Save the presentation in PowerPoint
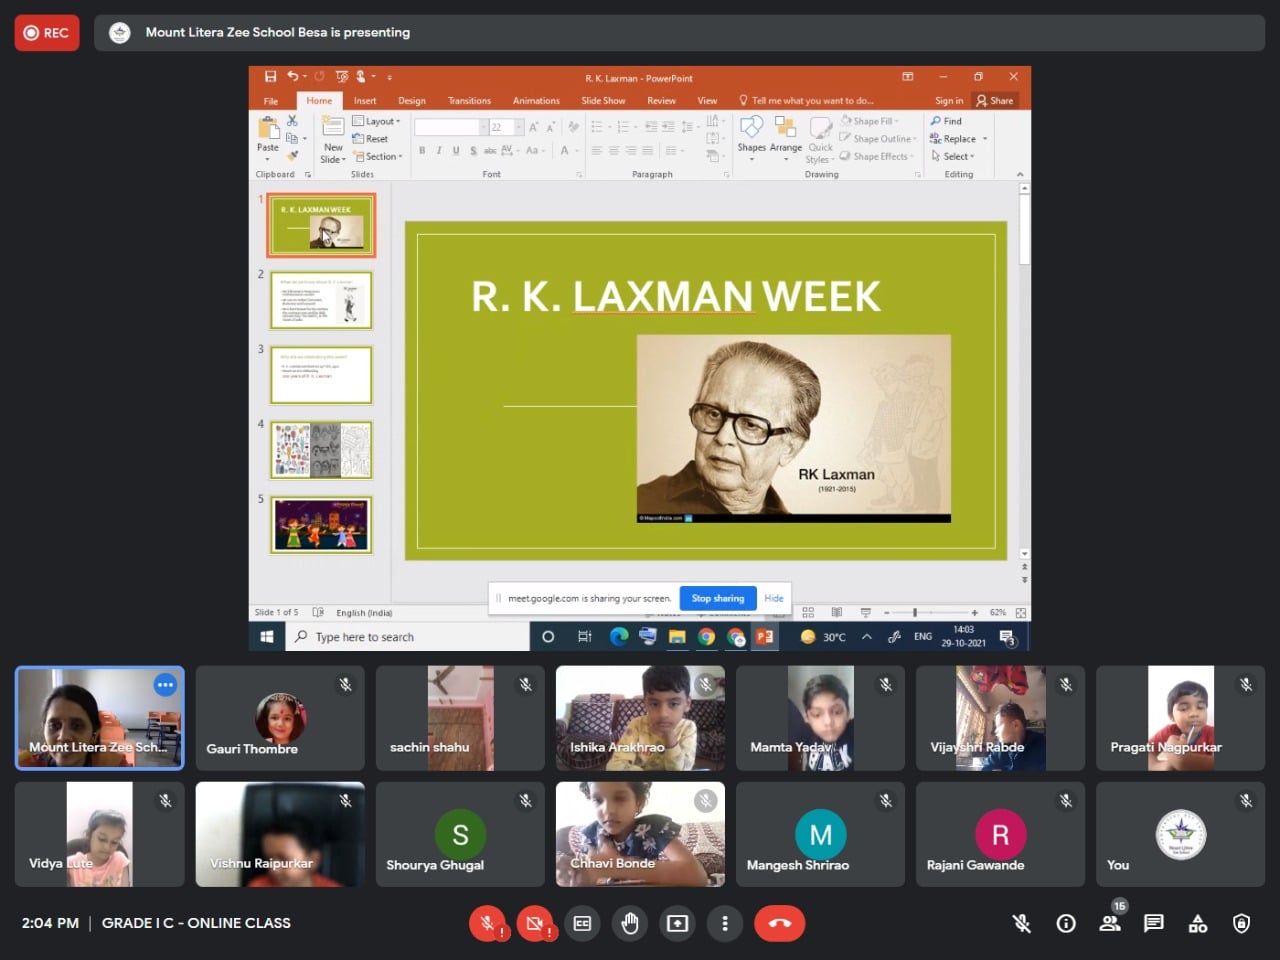The image size is (1280, 960). point(270,76)
